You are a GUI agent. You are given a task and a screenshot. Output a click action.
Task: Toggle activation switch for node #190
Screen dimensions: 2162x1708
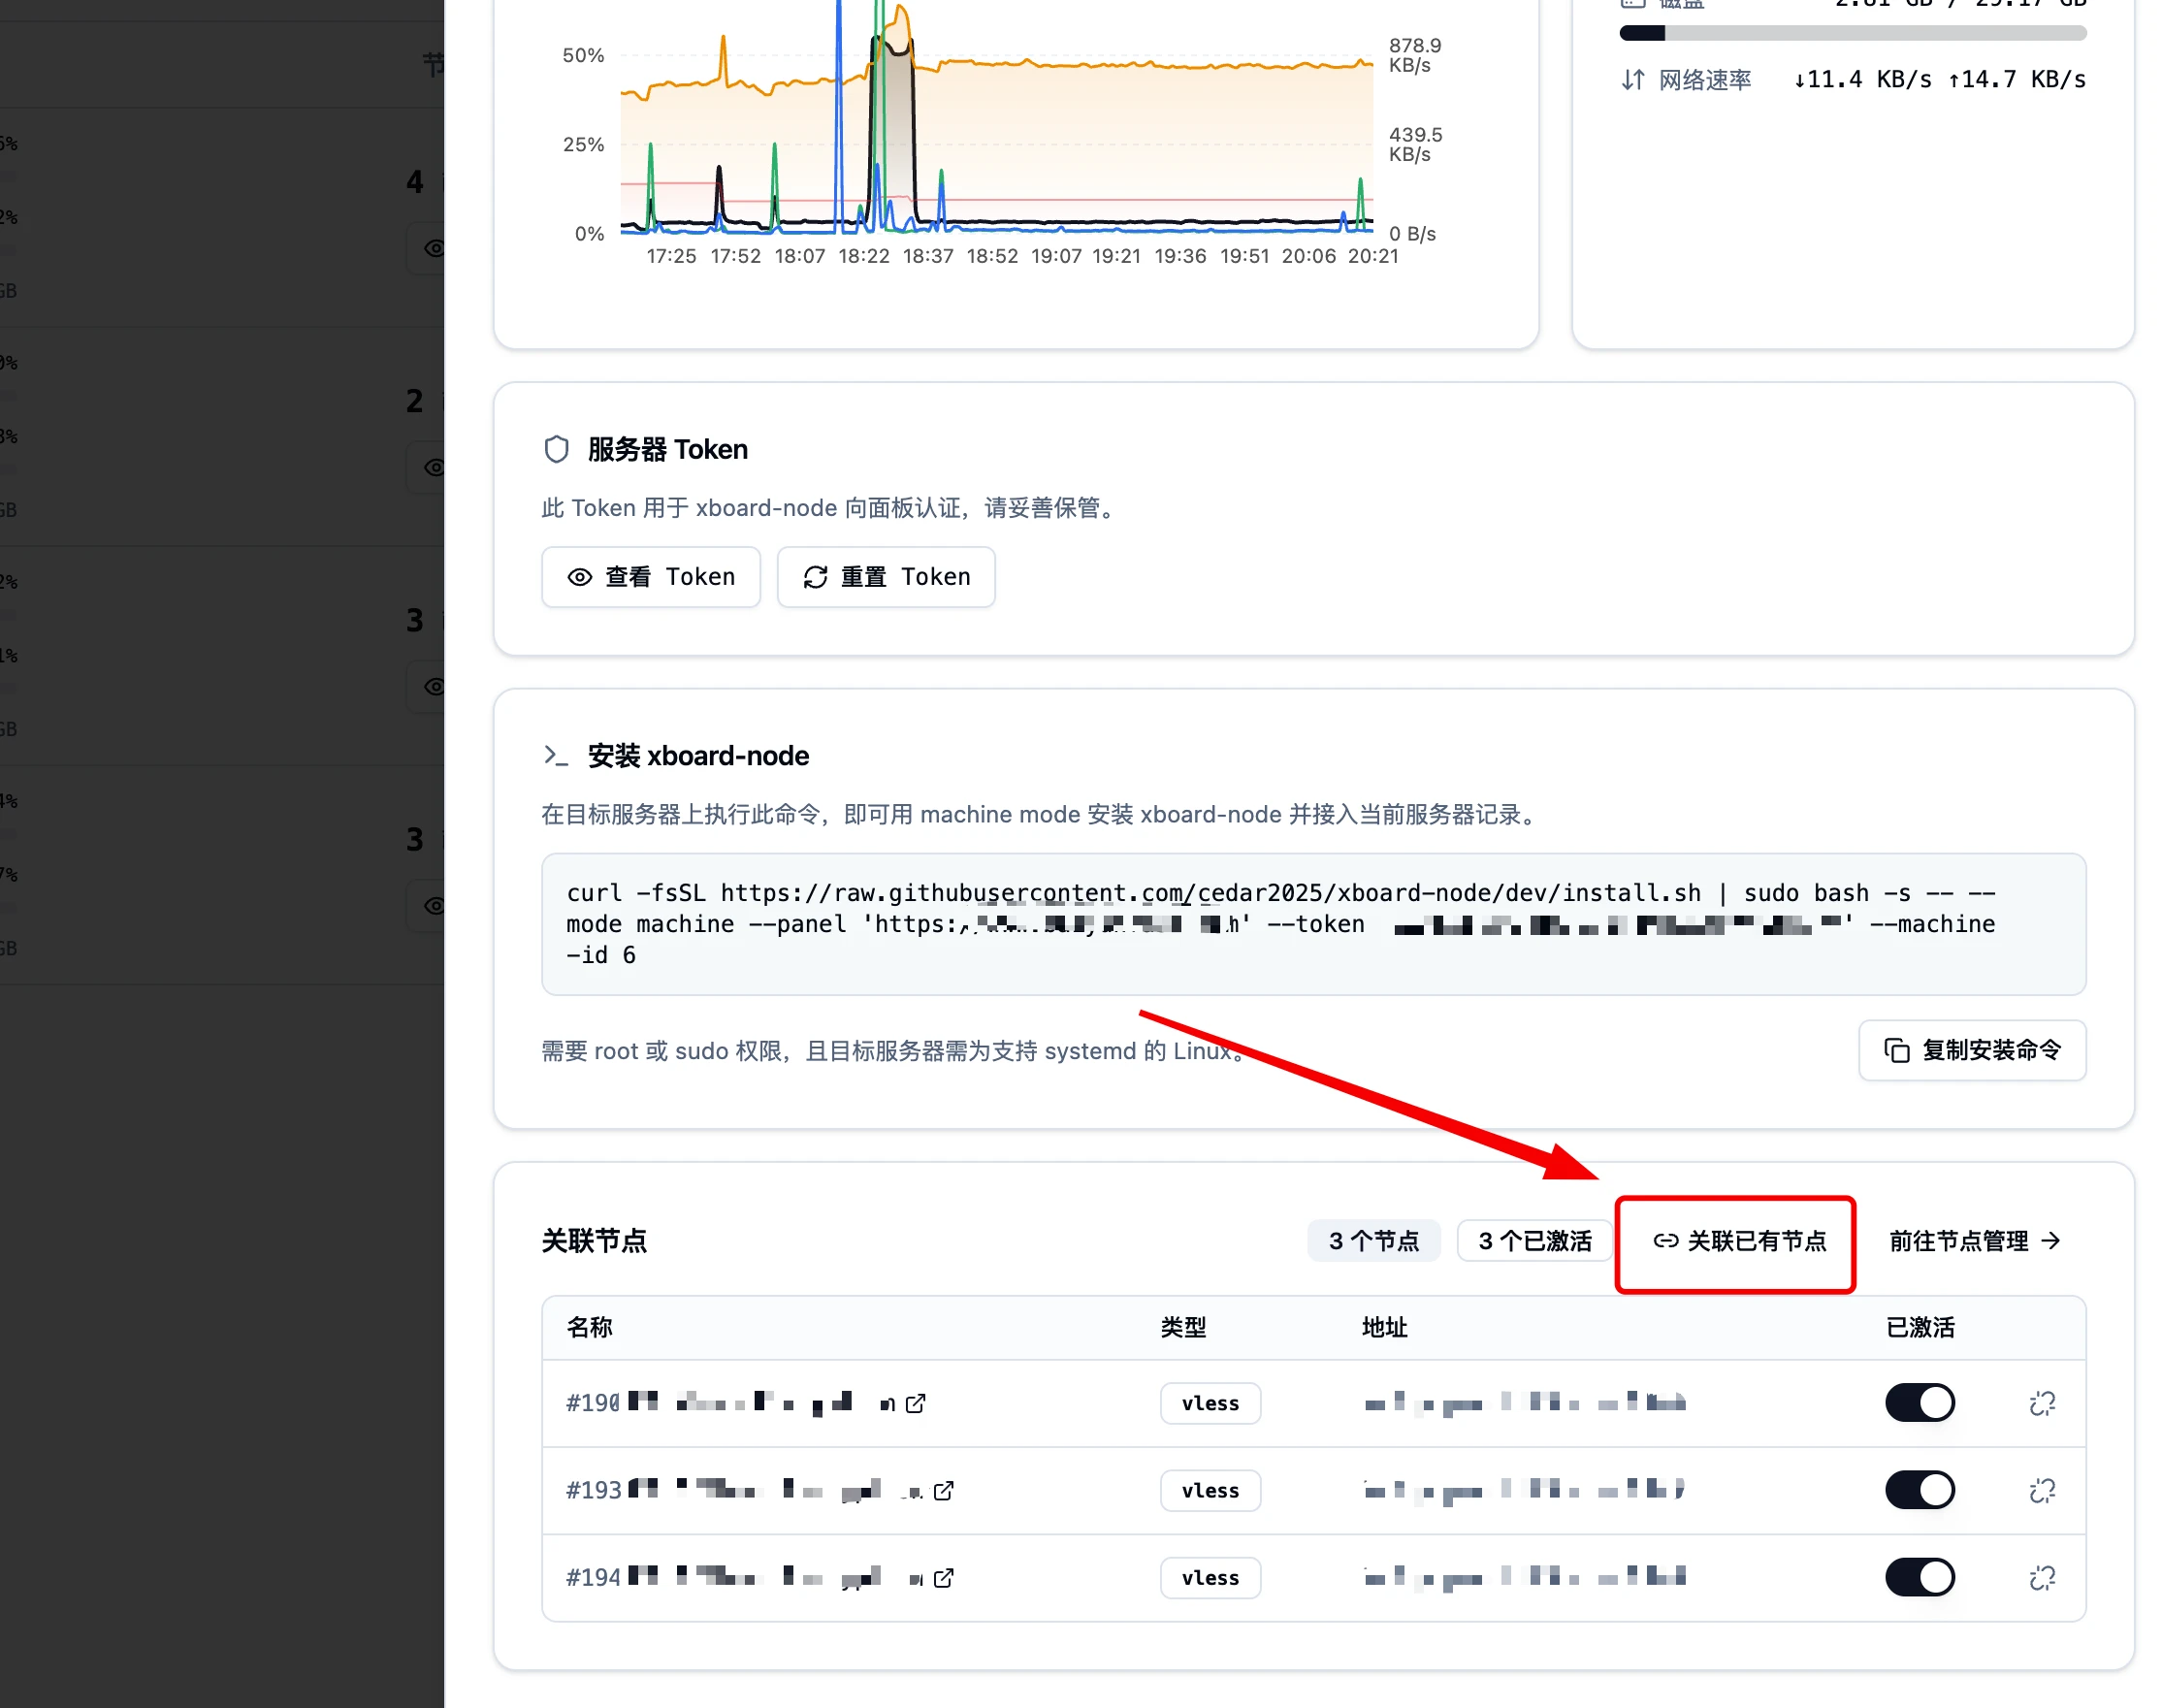pyautogui.click(x=1919, y=1402)
